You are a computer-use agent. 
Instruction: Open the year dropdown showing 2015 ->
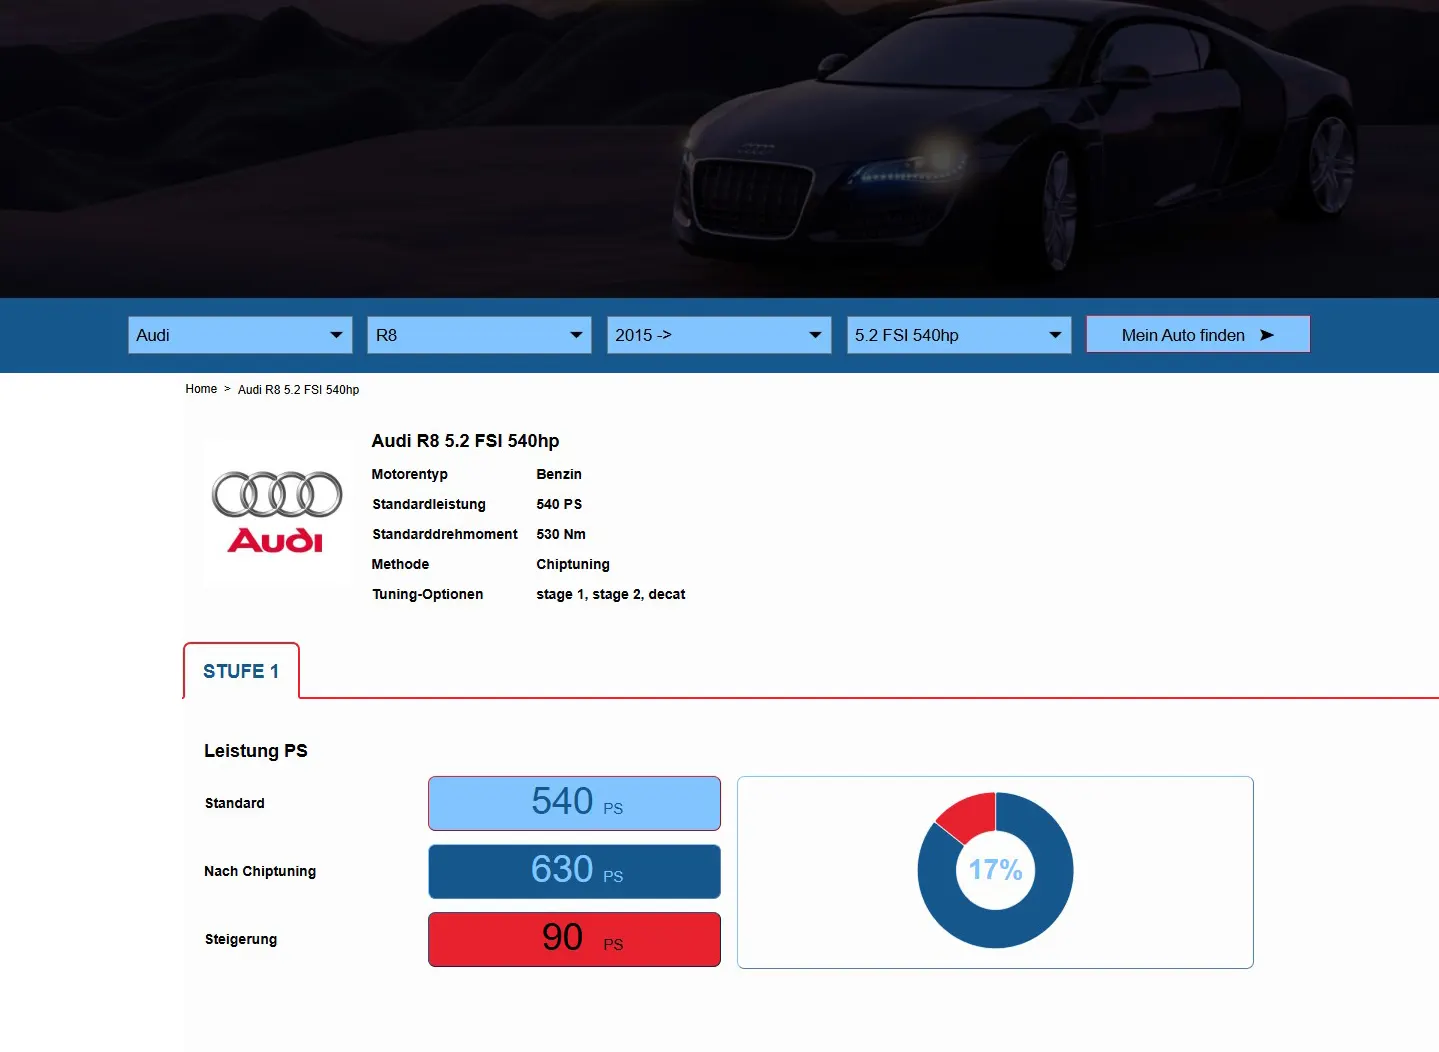point(718,335)
